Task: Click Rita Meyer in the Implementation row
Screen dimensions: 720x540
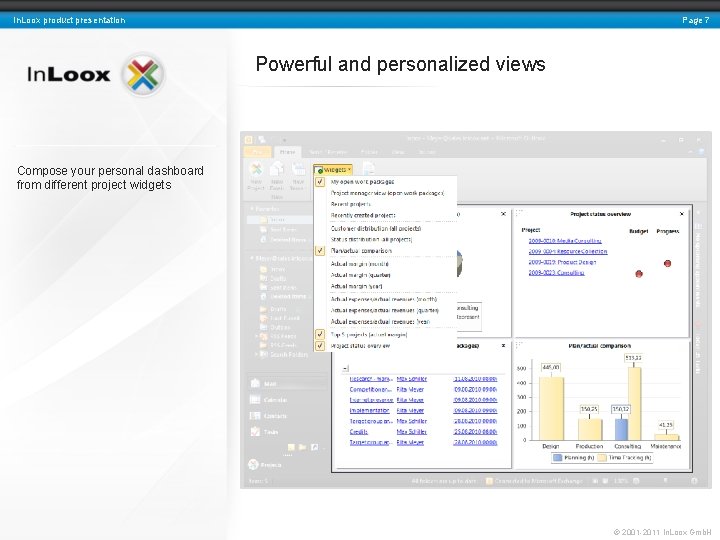Action: 410,411
